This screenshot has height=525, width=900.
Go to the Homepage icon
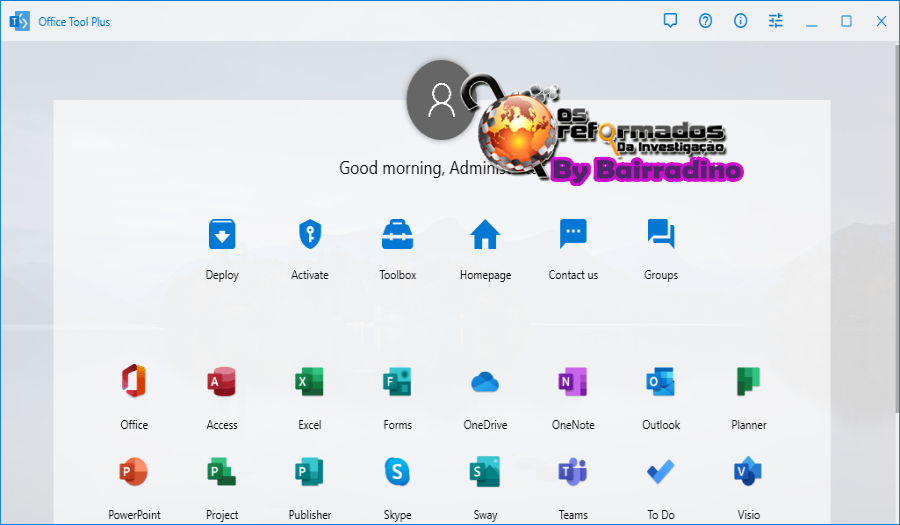click(486, 234)
